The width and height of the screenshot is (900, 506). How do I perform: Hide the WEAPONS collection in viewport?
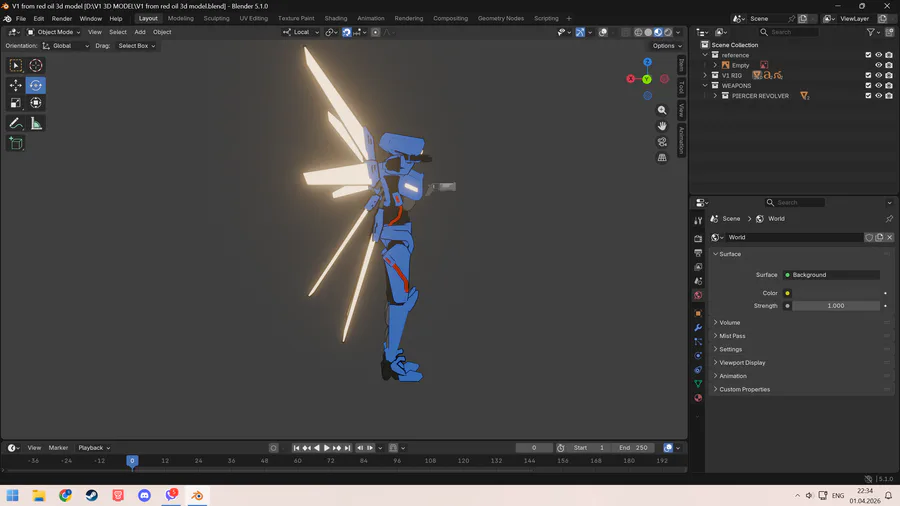(x=878, y=85)
